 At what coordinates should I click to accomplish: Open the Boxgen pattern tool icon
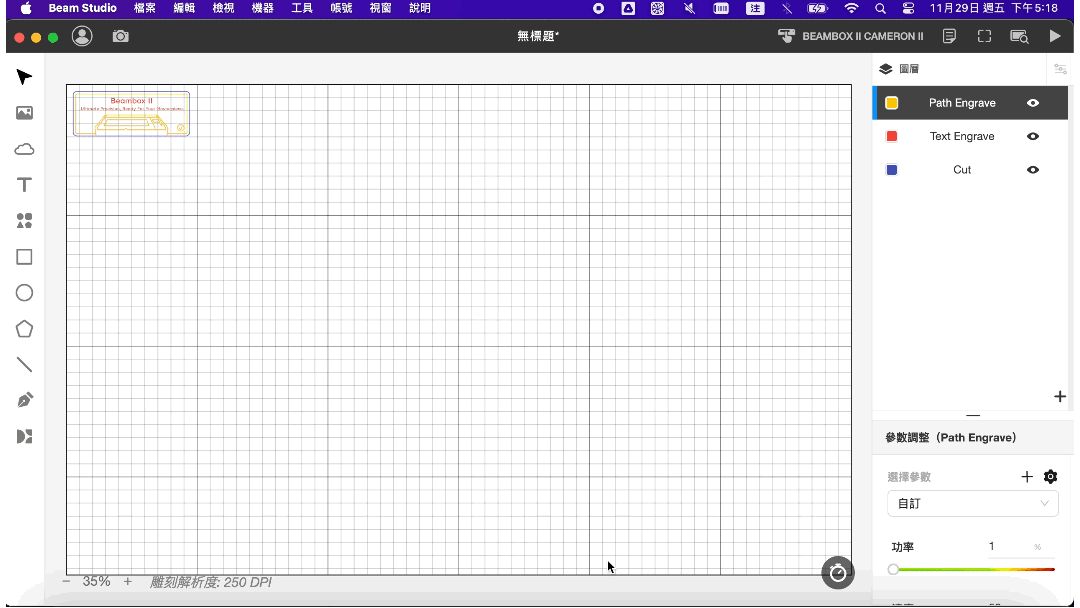(x=24, y=437)
